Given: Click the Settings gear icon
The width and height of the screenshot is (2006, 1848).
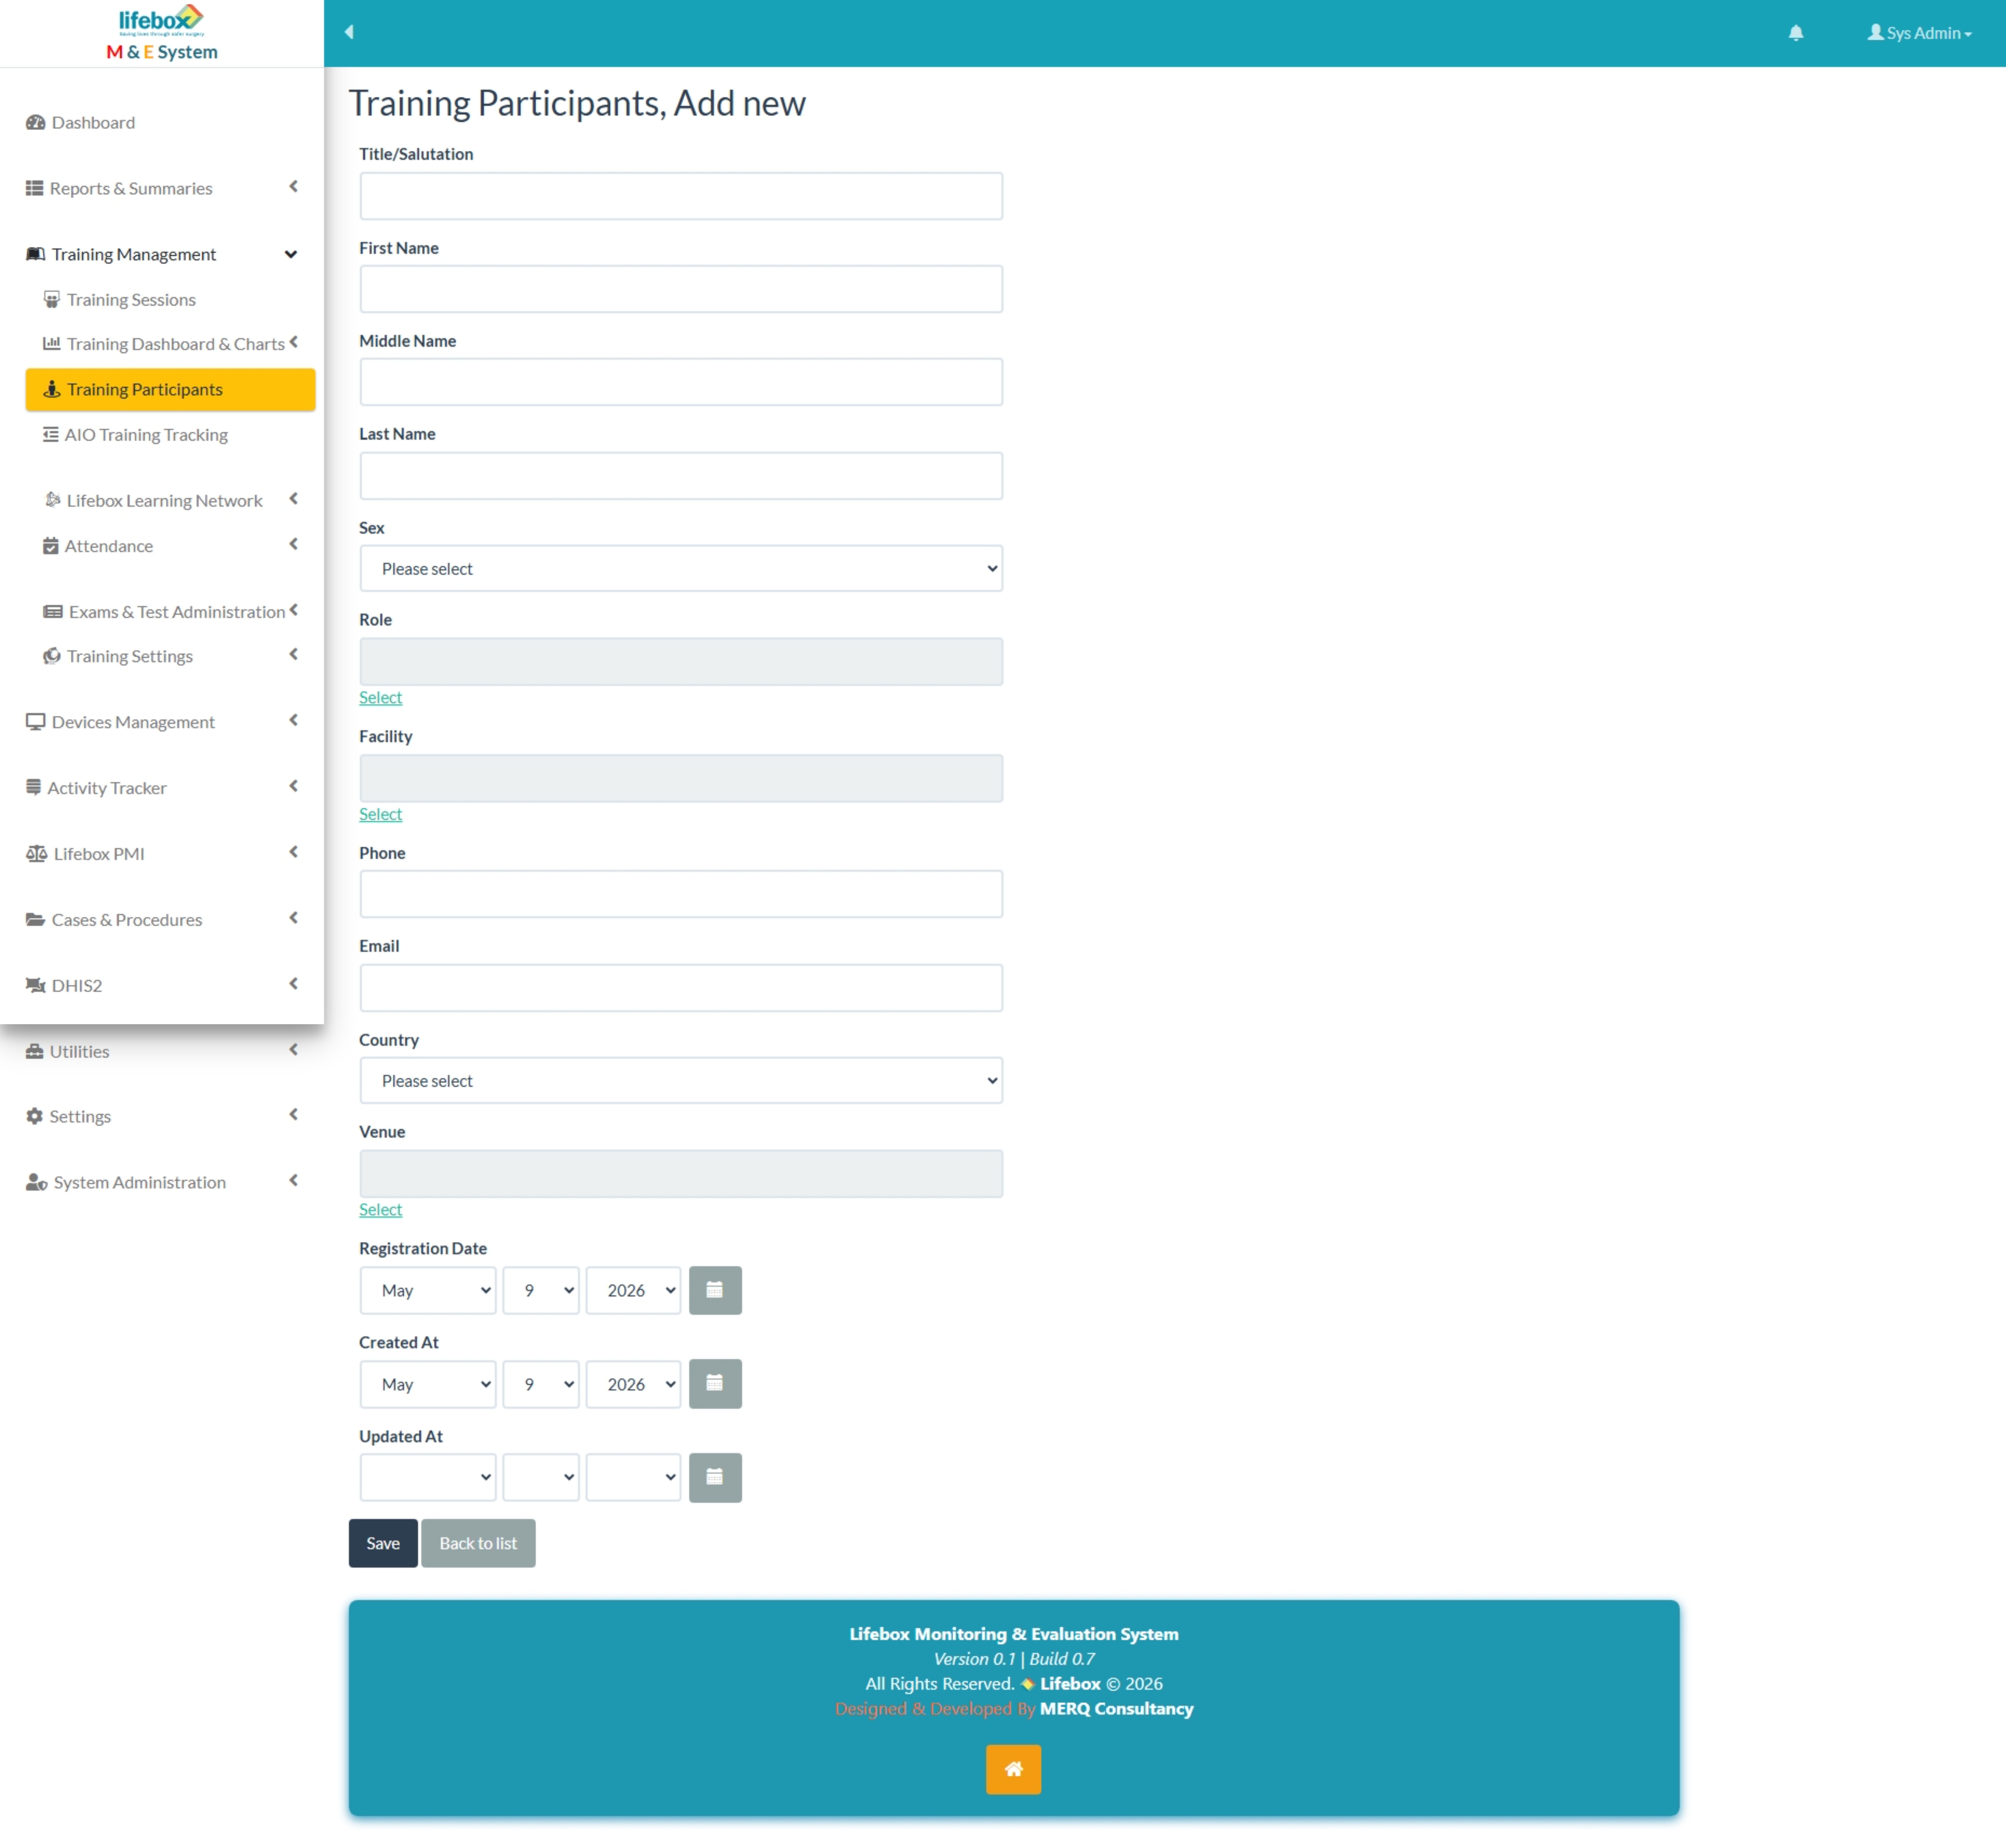Looking at the screenshot, I should click(35, 1116).
